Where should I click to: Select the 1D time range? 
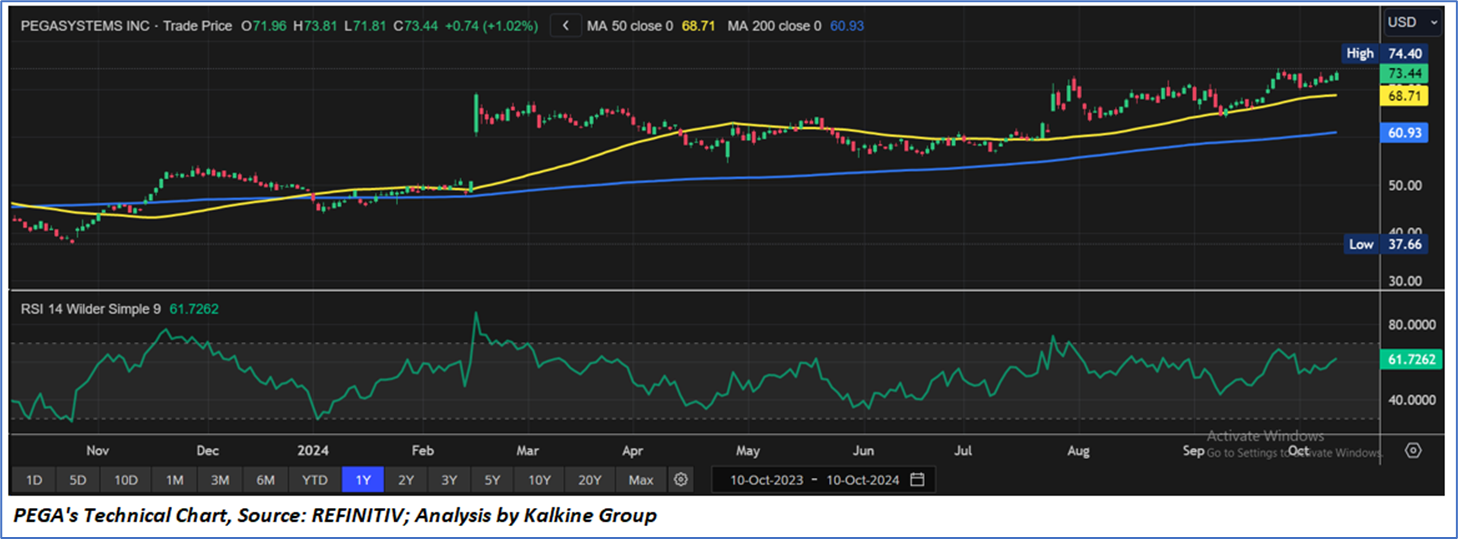33,480
